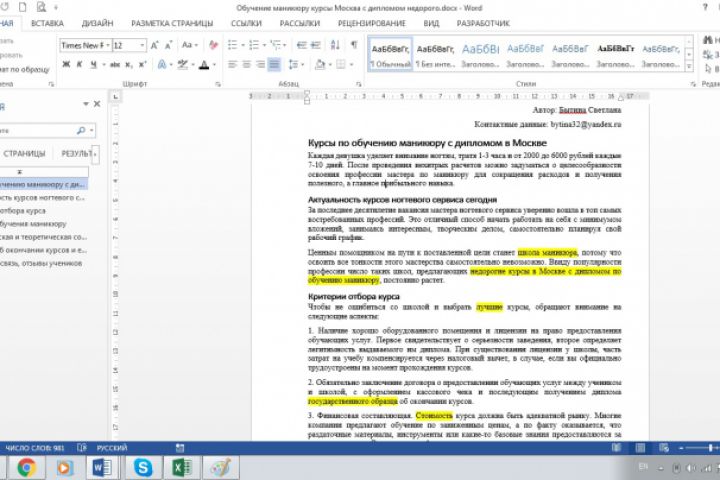
Task: Open the РАЗМЕТКА СТРАНИЦЫ tab
Action: tap(172, 23)
